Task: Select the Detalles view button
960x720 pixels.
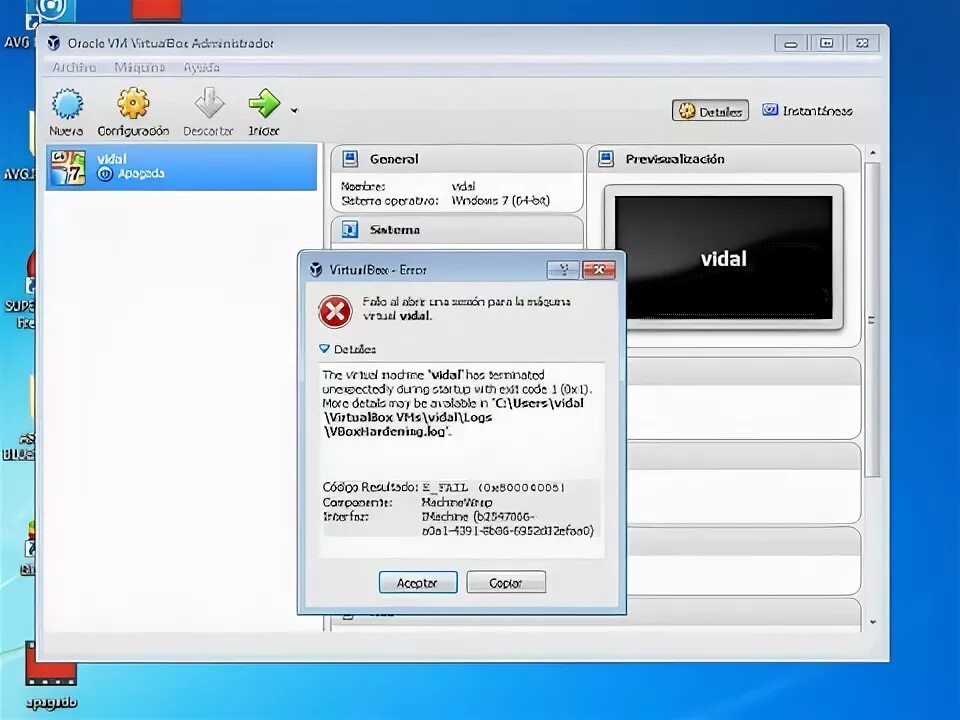Action: [x=710, y=111]
